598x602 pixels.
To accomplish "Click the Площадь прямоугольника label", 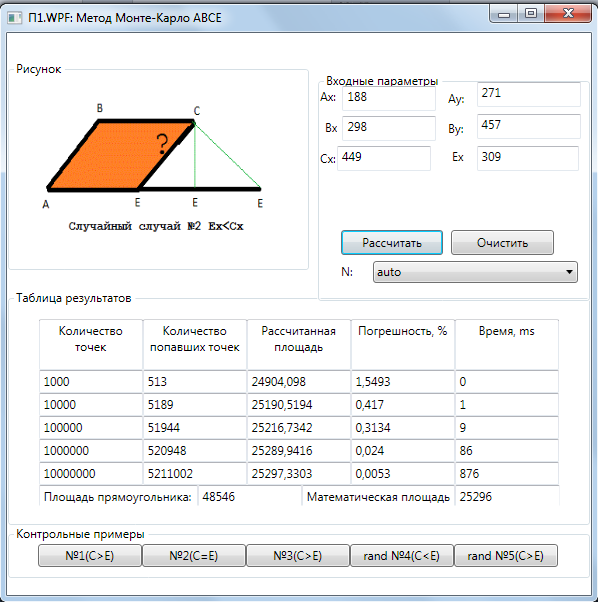I will coord(118,497).
